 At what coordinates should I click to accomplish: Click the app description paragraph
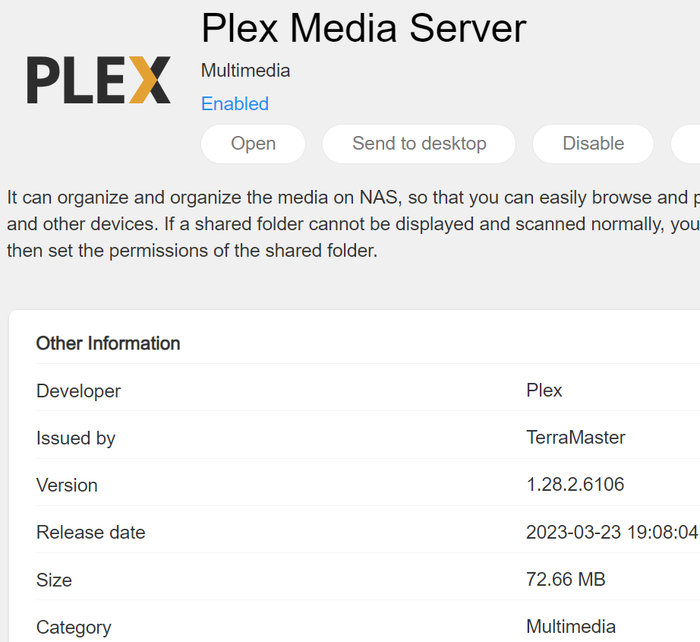(350, 224)
